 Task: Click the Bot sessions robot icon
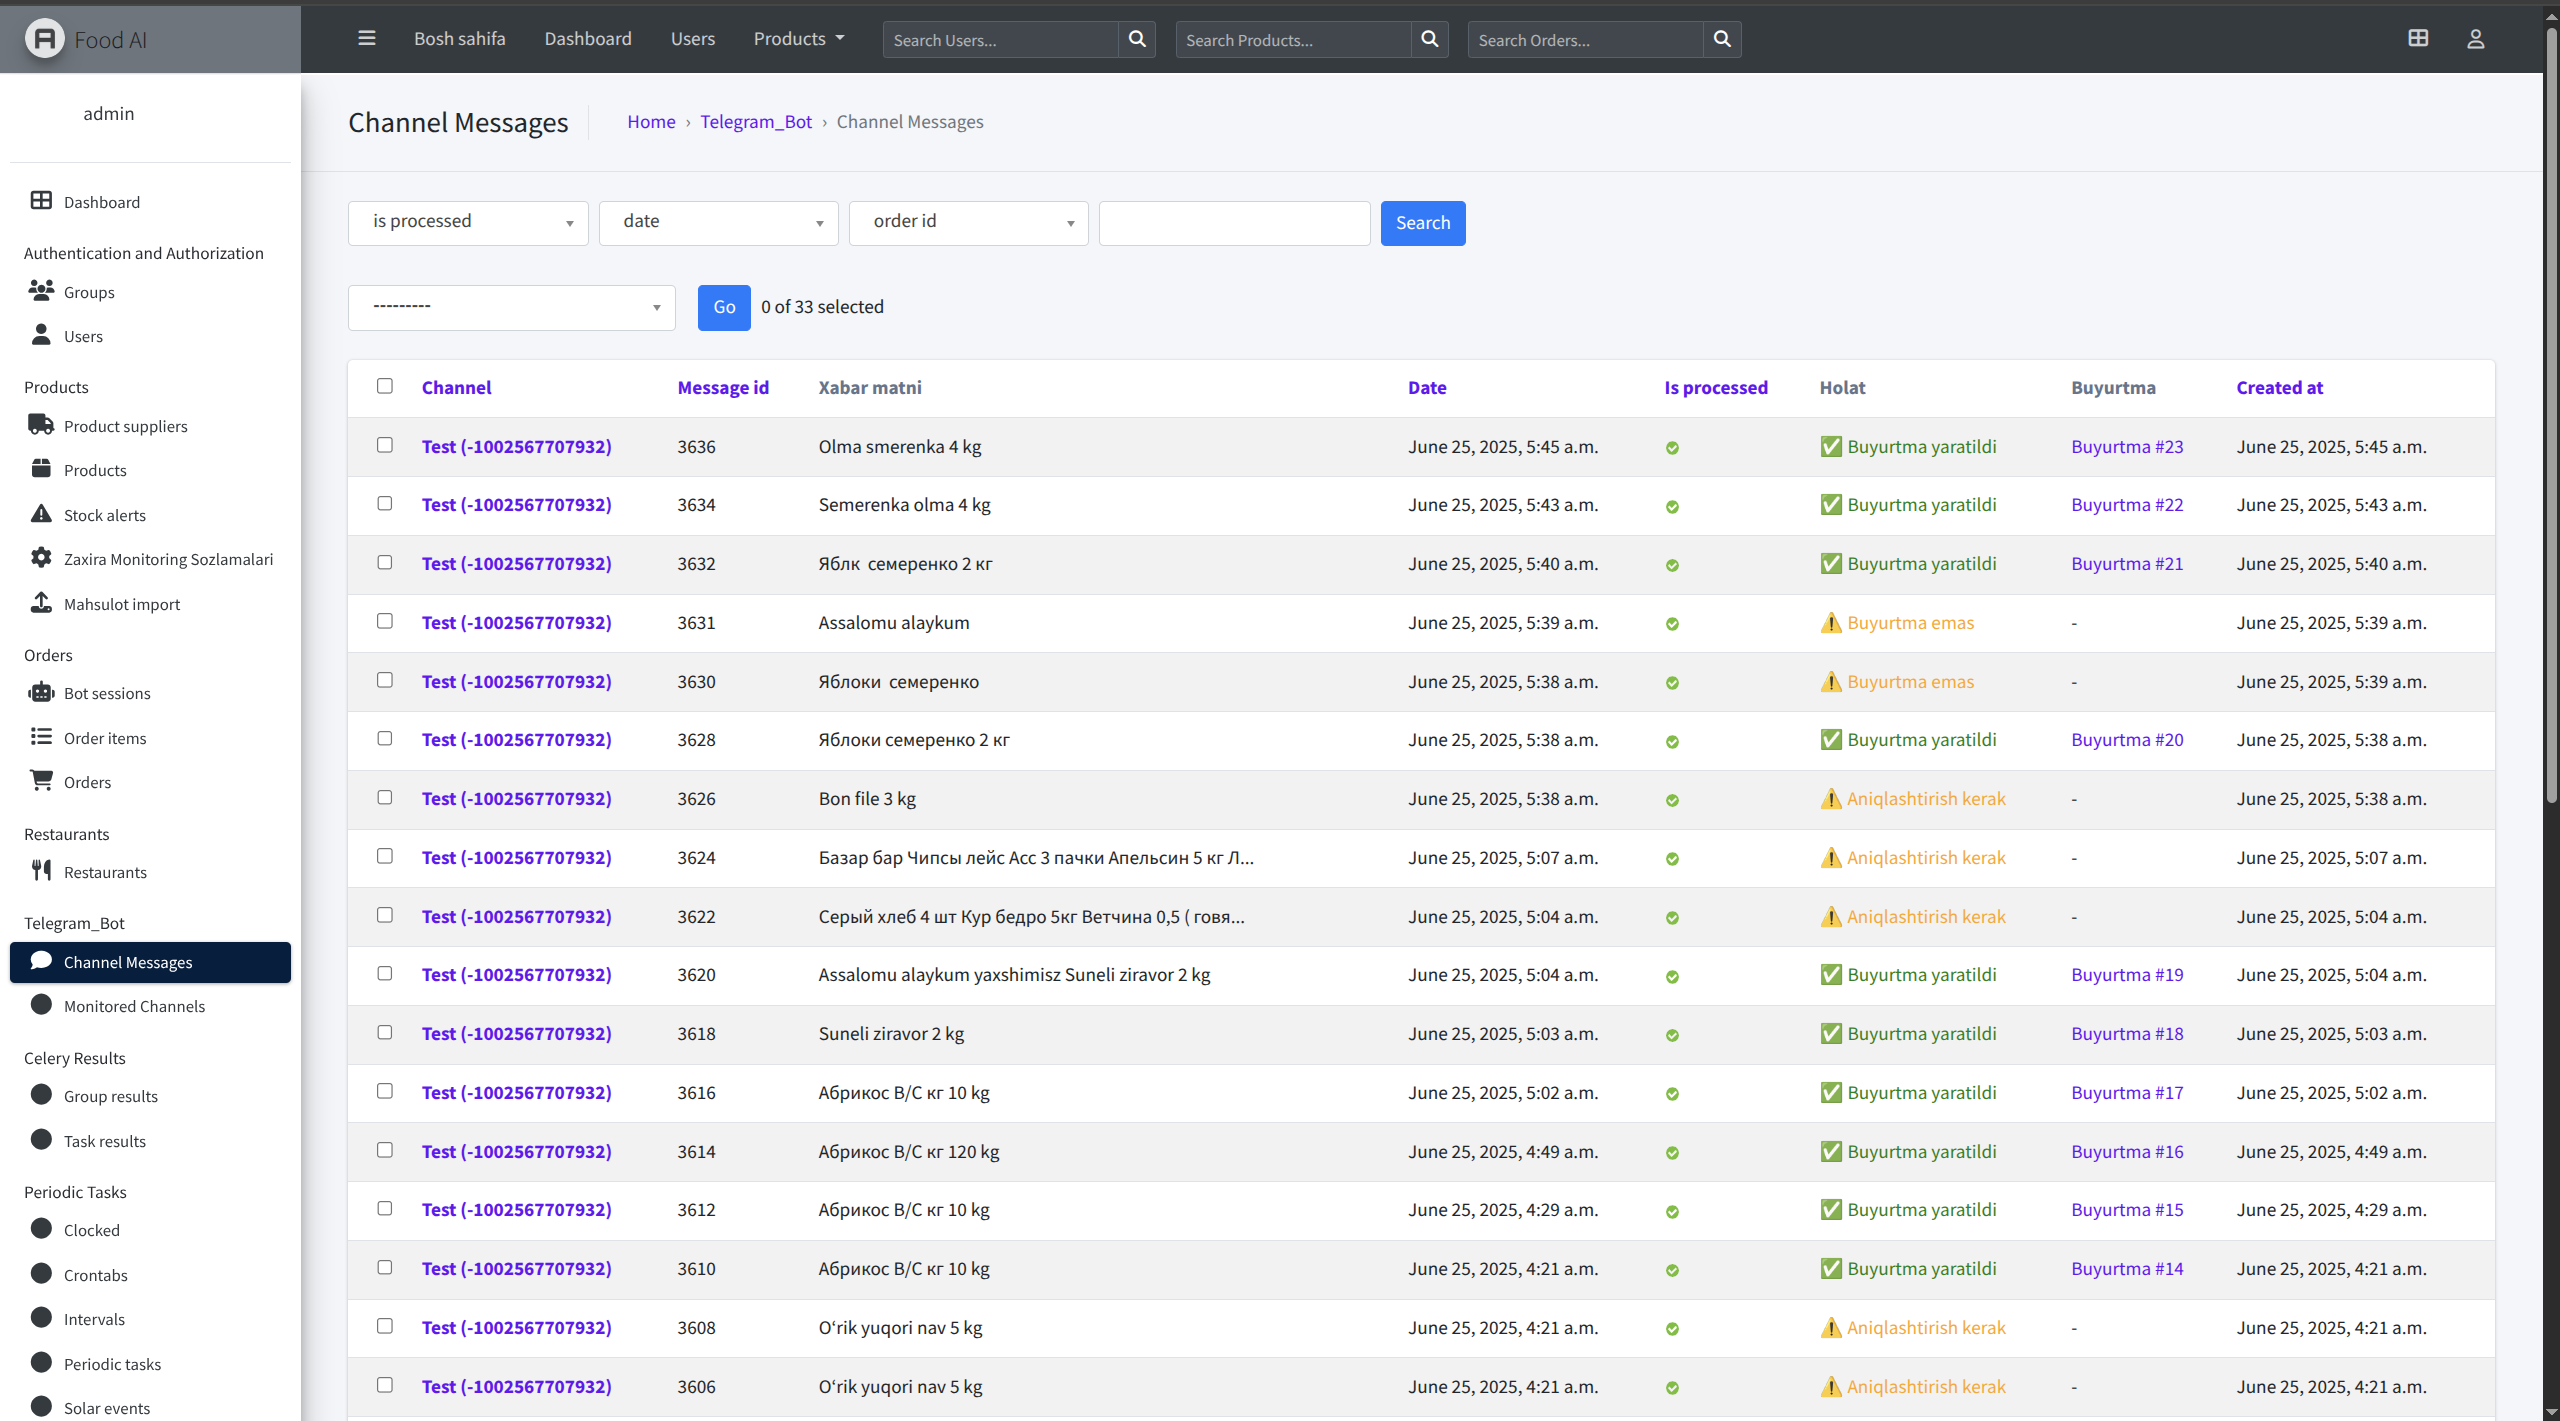[41, 692]
